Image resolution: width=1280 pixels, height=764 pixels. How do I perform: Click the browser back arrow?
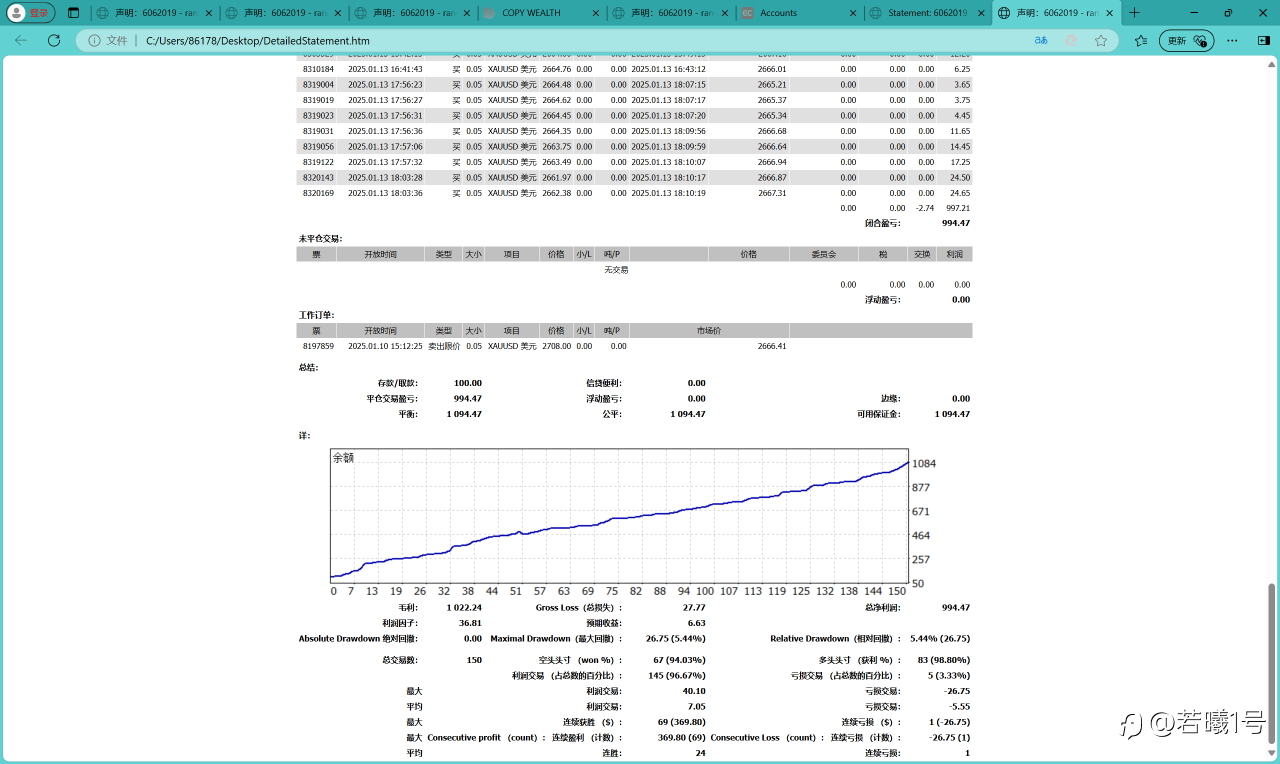tap(21, 41)
